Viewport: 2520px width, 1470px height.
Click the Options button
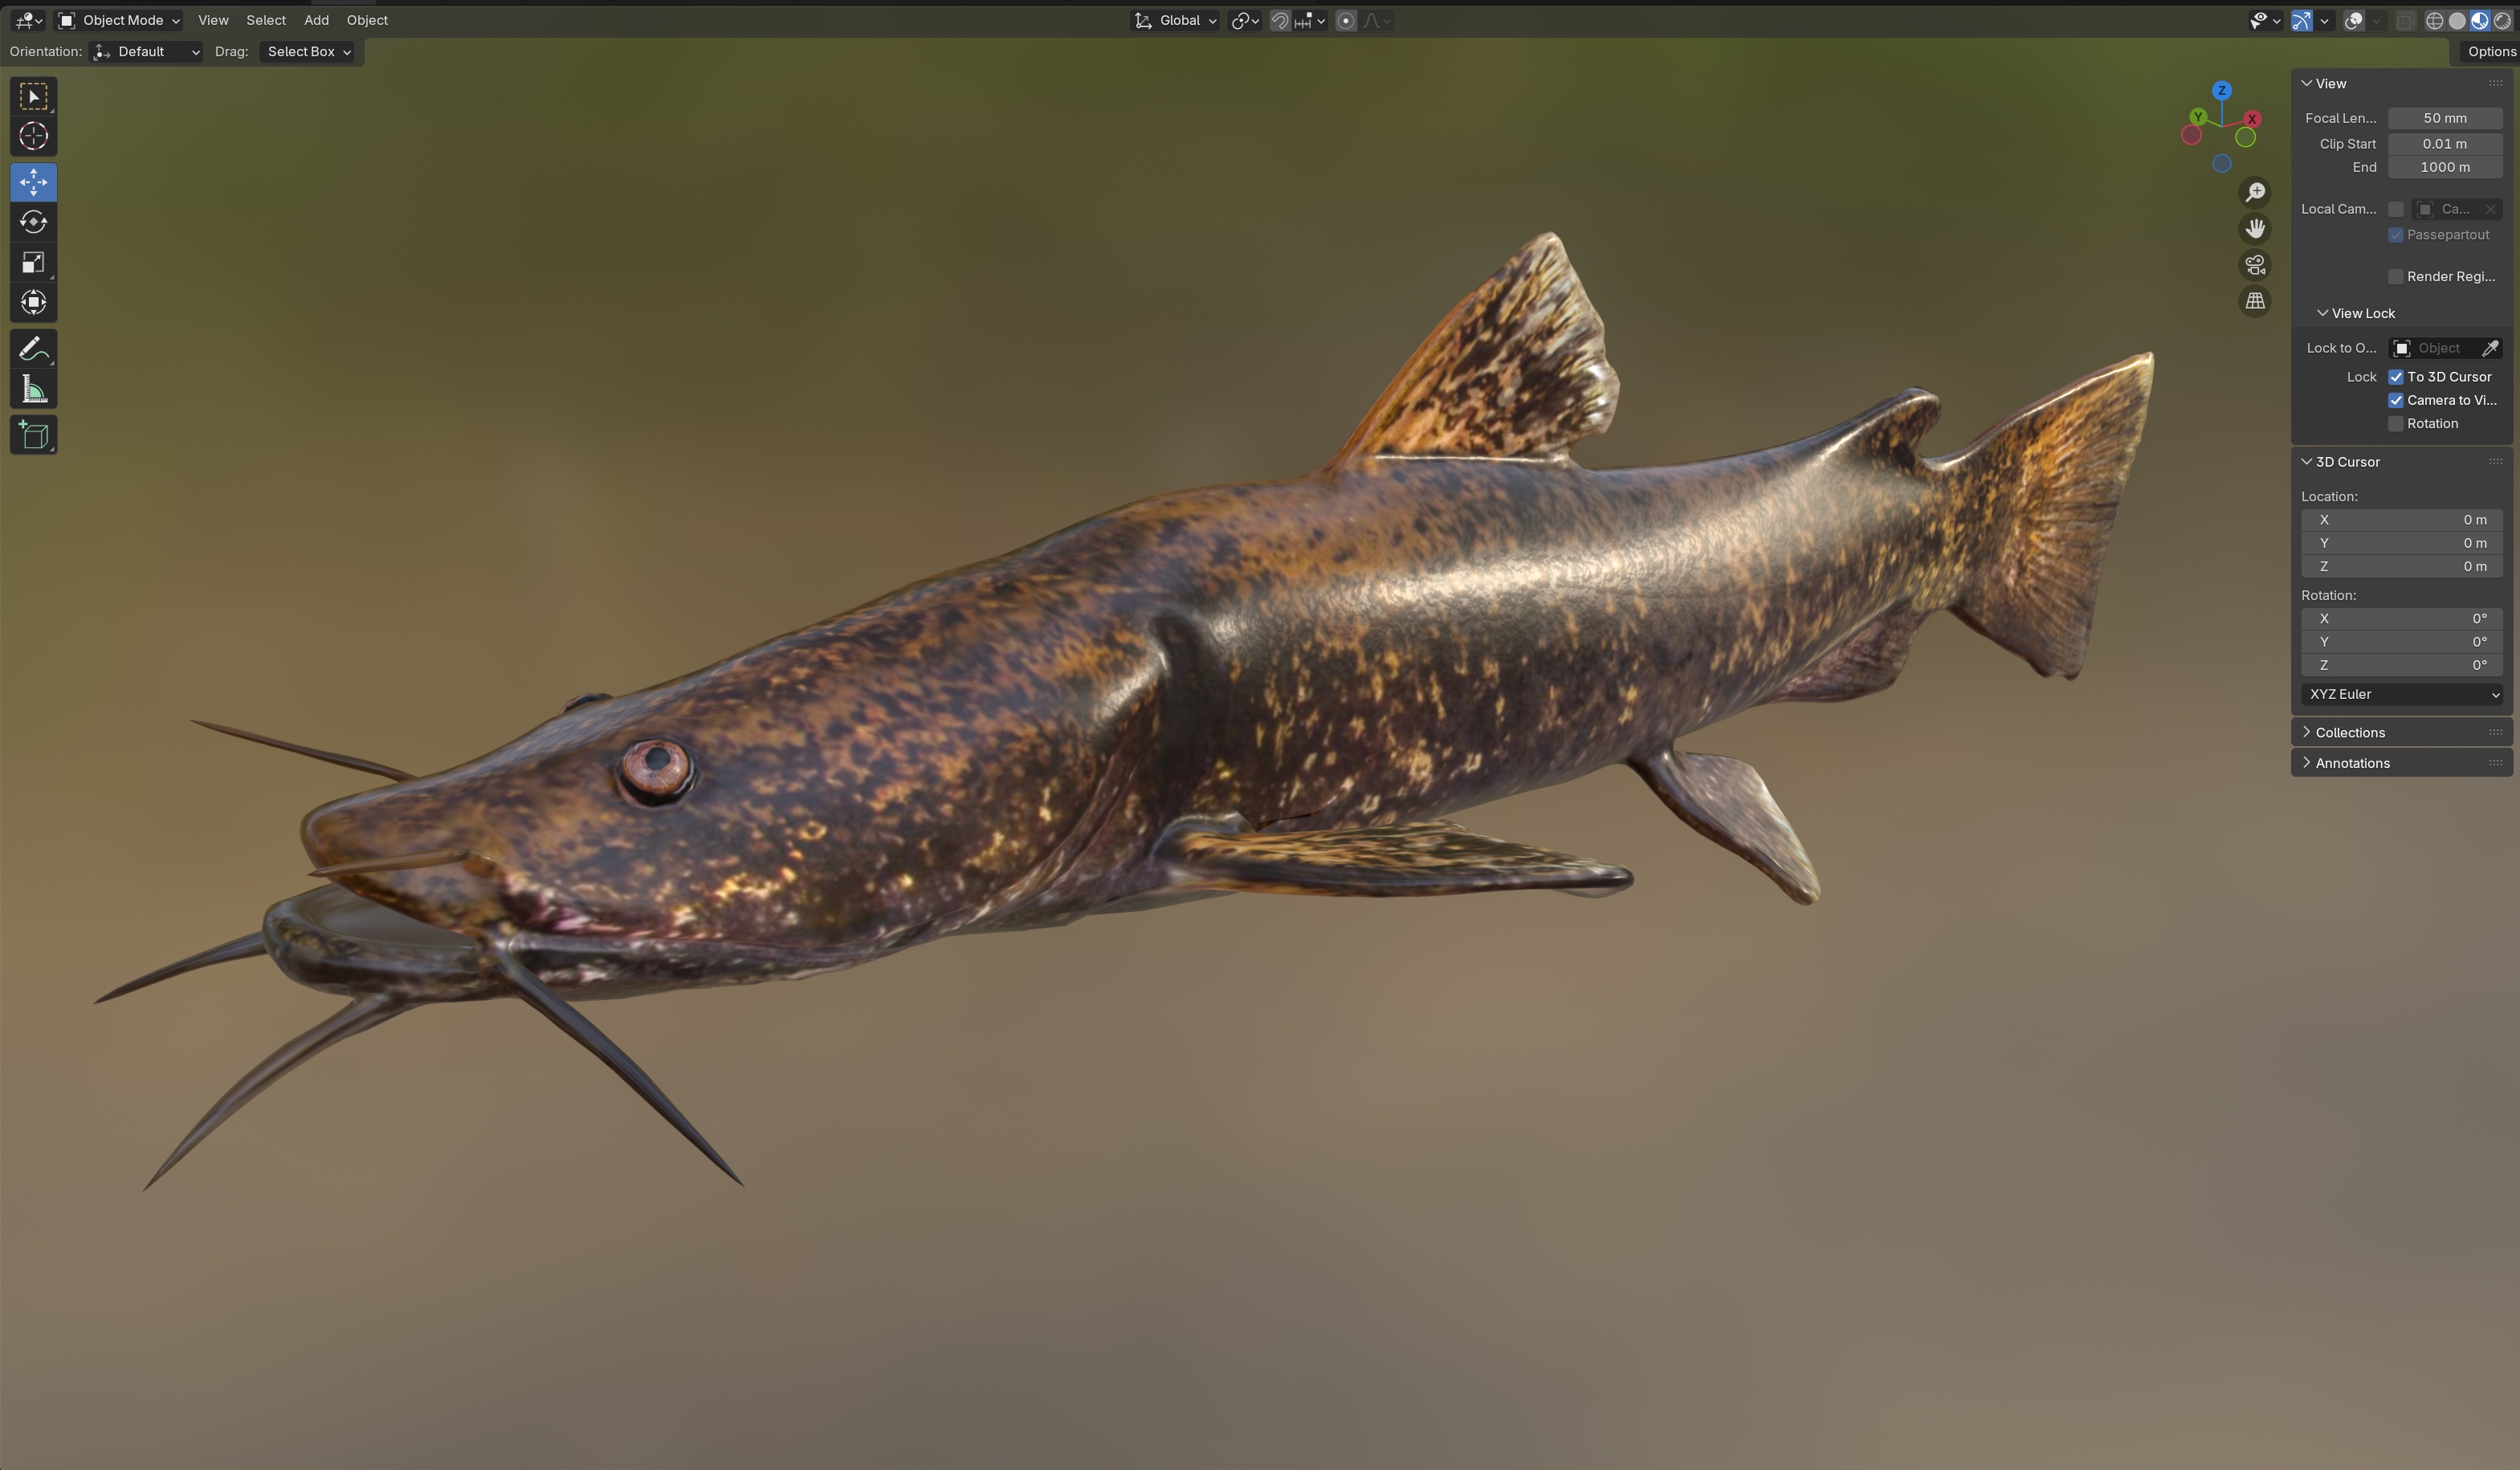[x=2490, y=52]
